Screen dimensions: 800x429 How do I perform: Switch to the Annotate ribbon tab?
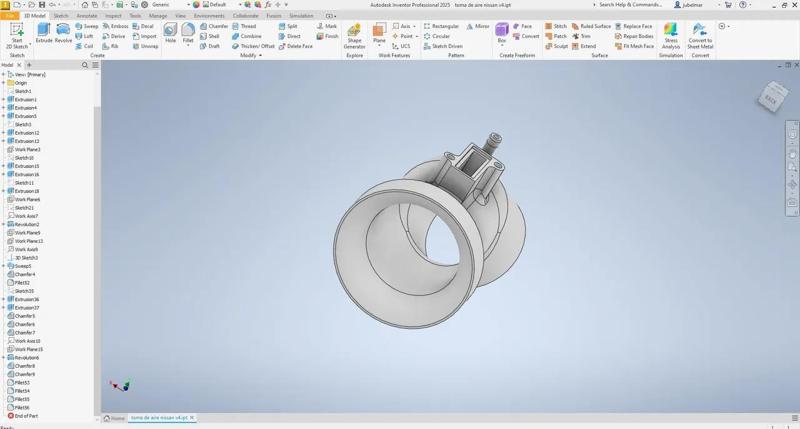point(87,16)
